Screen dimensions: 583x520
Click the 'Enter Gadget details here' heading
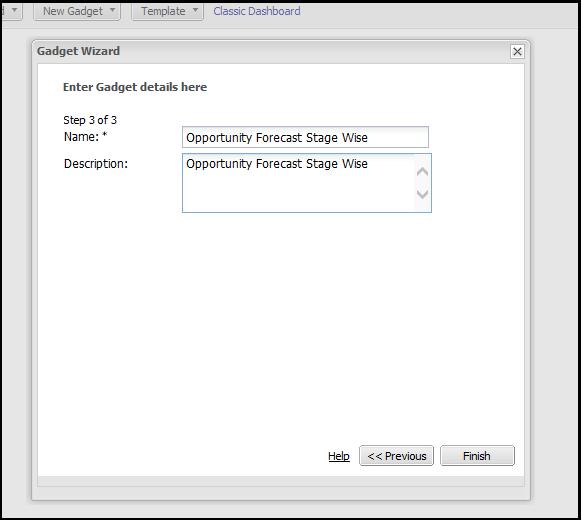(135, 87)
